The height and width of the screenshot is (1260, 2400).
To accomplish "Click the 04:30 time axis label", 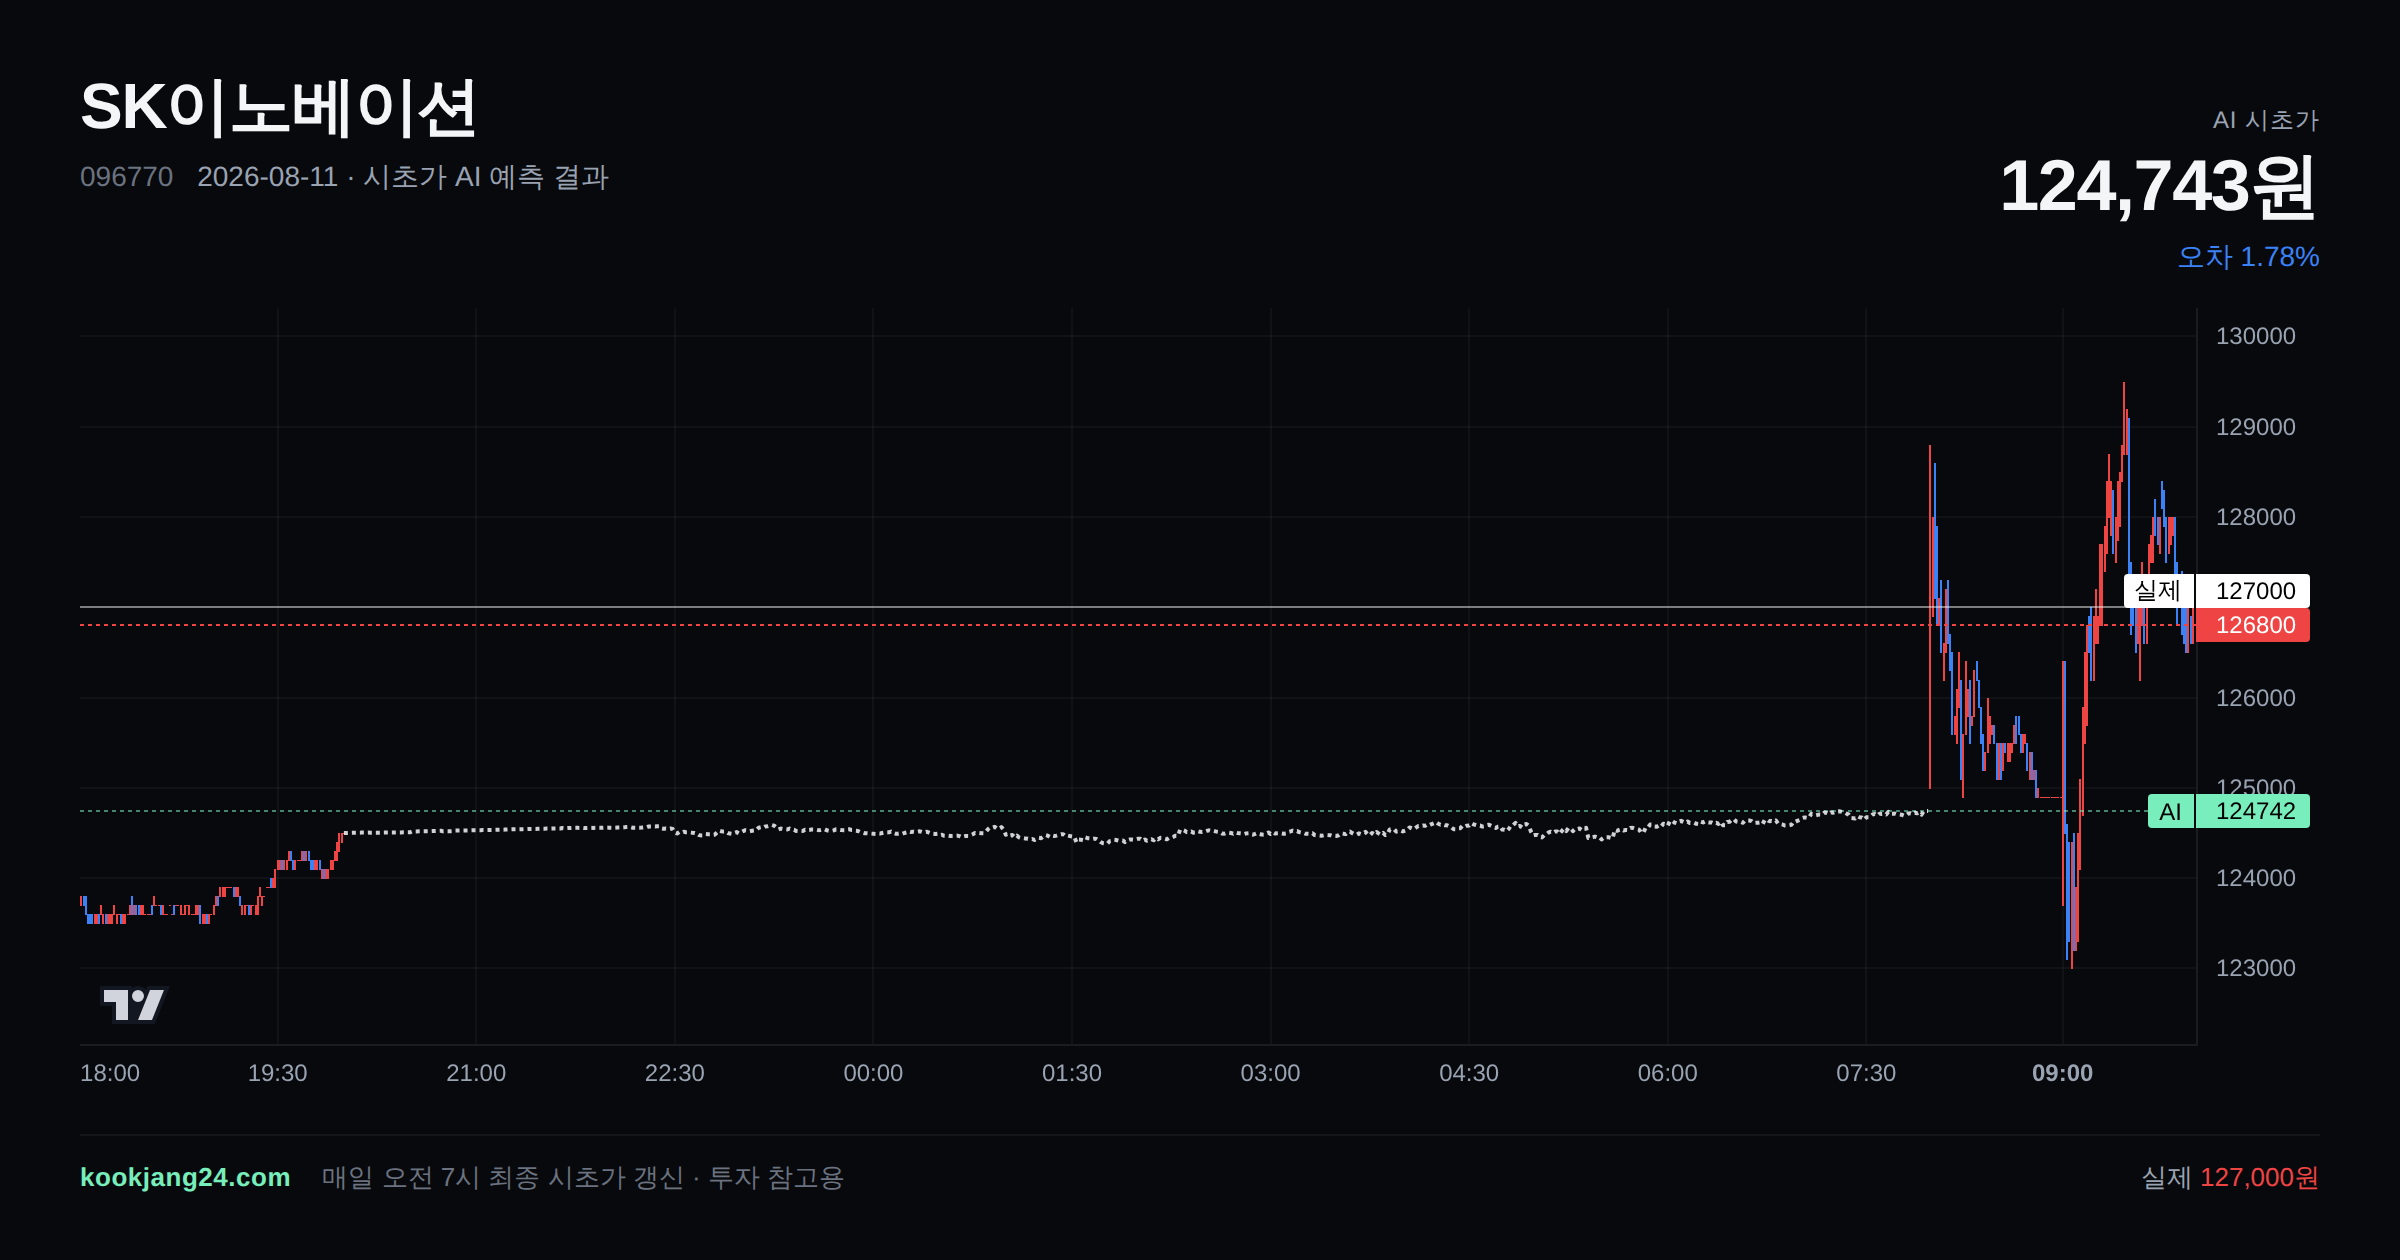I will pyautogui.click(x=1468, y=1073).
